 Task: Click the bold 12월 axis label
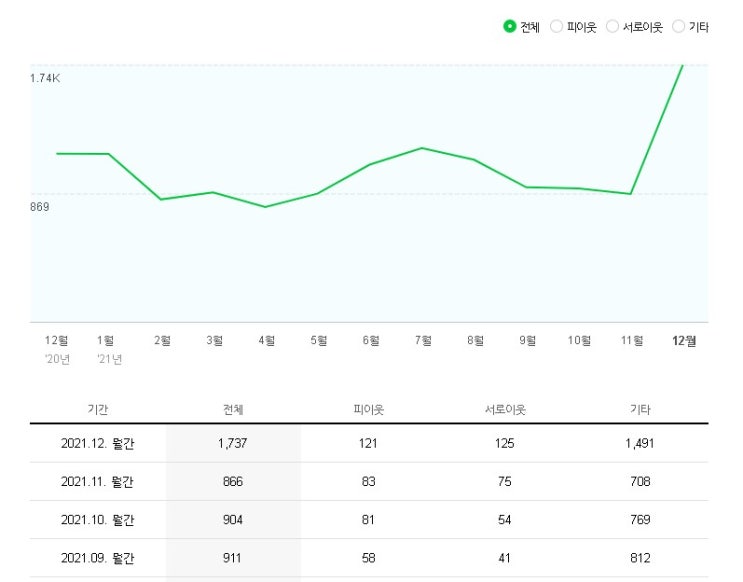pyautogui.click(x=684, y=340)
